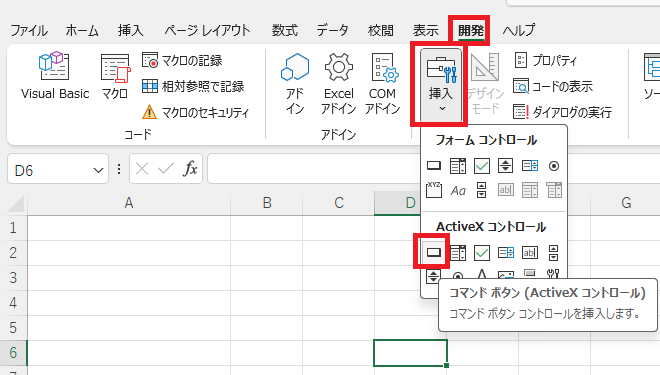Open the ヘルプ tab
The height and width of the screenshot is (375, 660).
coord(519,30)
